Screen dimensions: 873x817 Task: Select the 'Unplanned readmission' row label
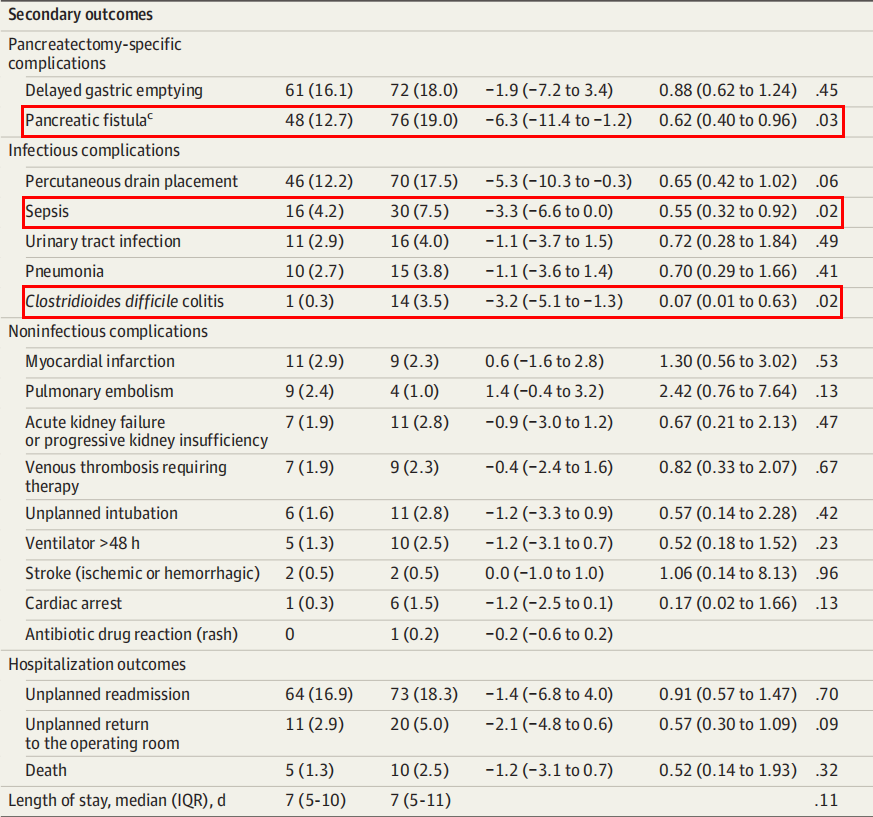click(x=107, y=695)
